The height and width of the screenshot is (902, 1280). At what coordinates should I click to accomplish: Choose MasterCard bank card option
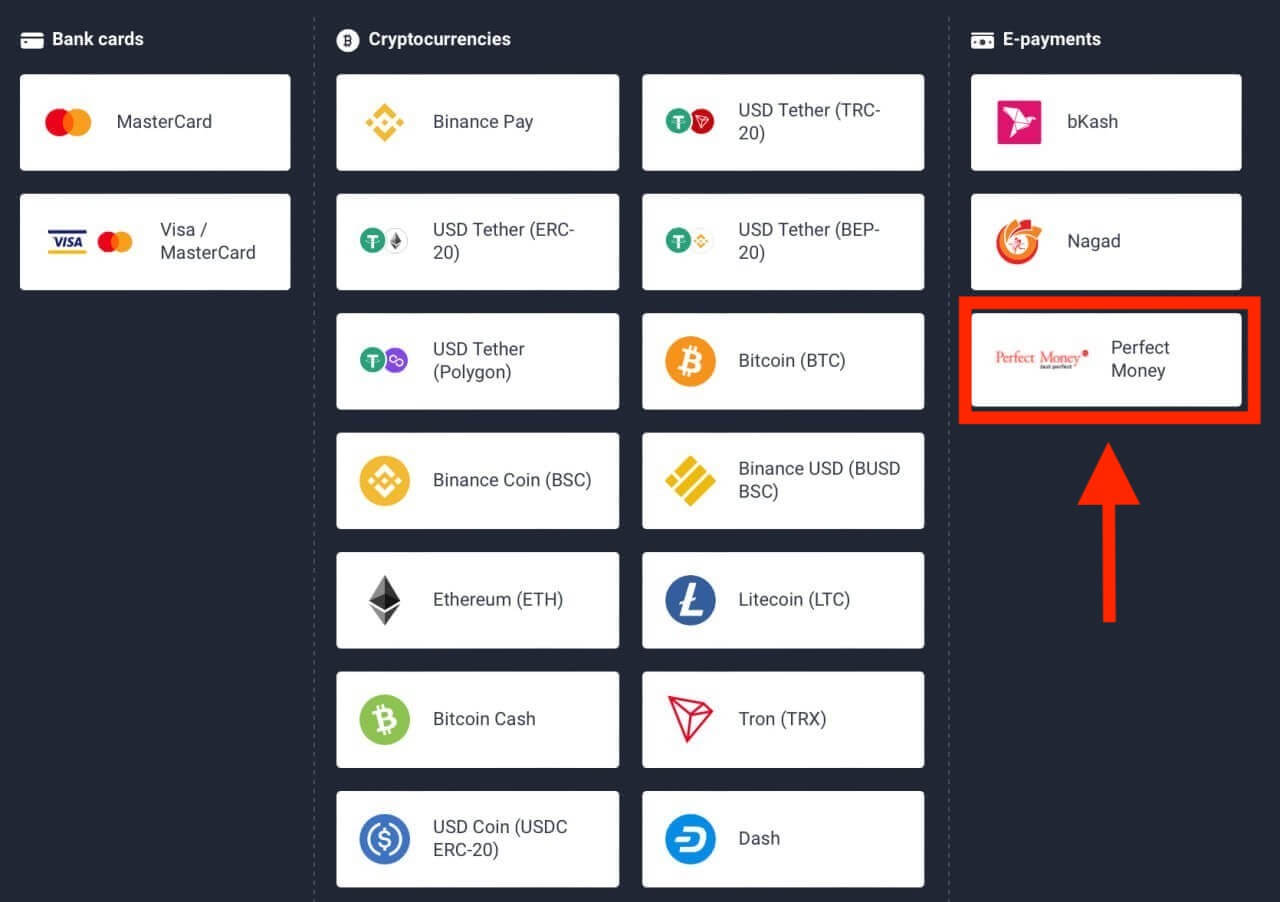tap(155, 122)
